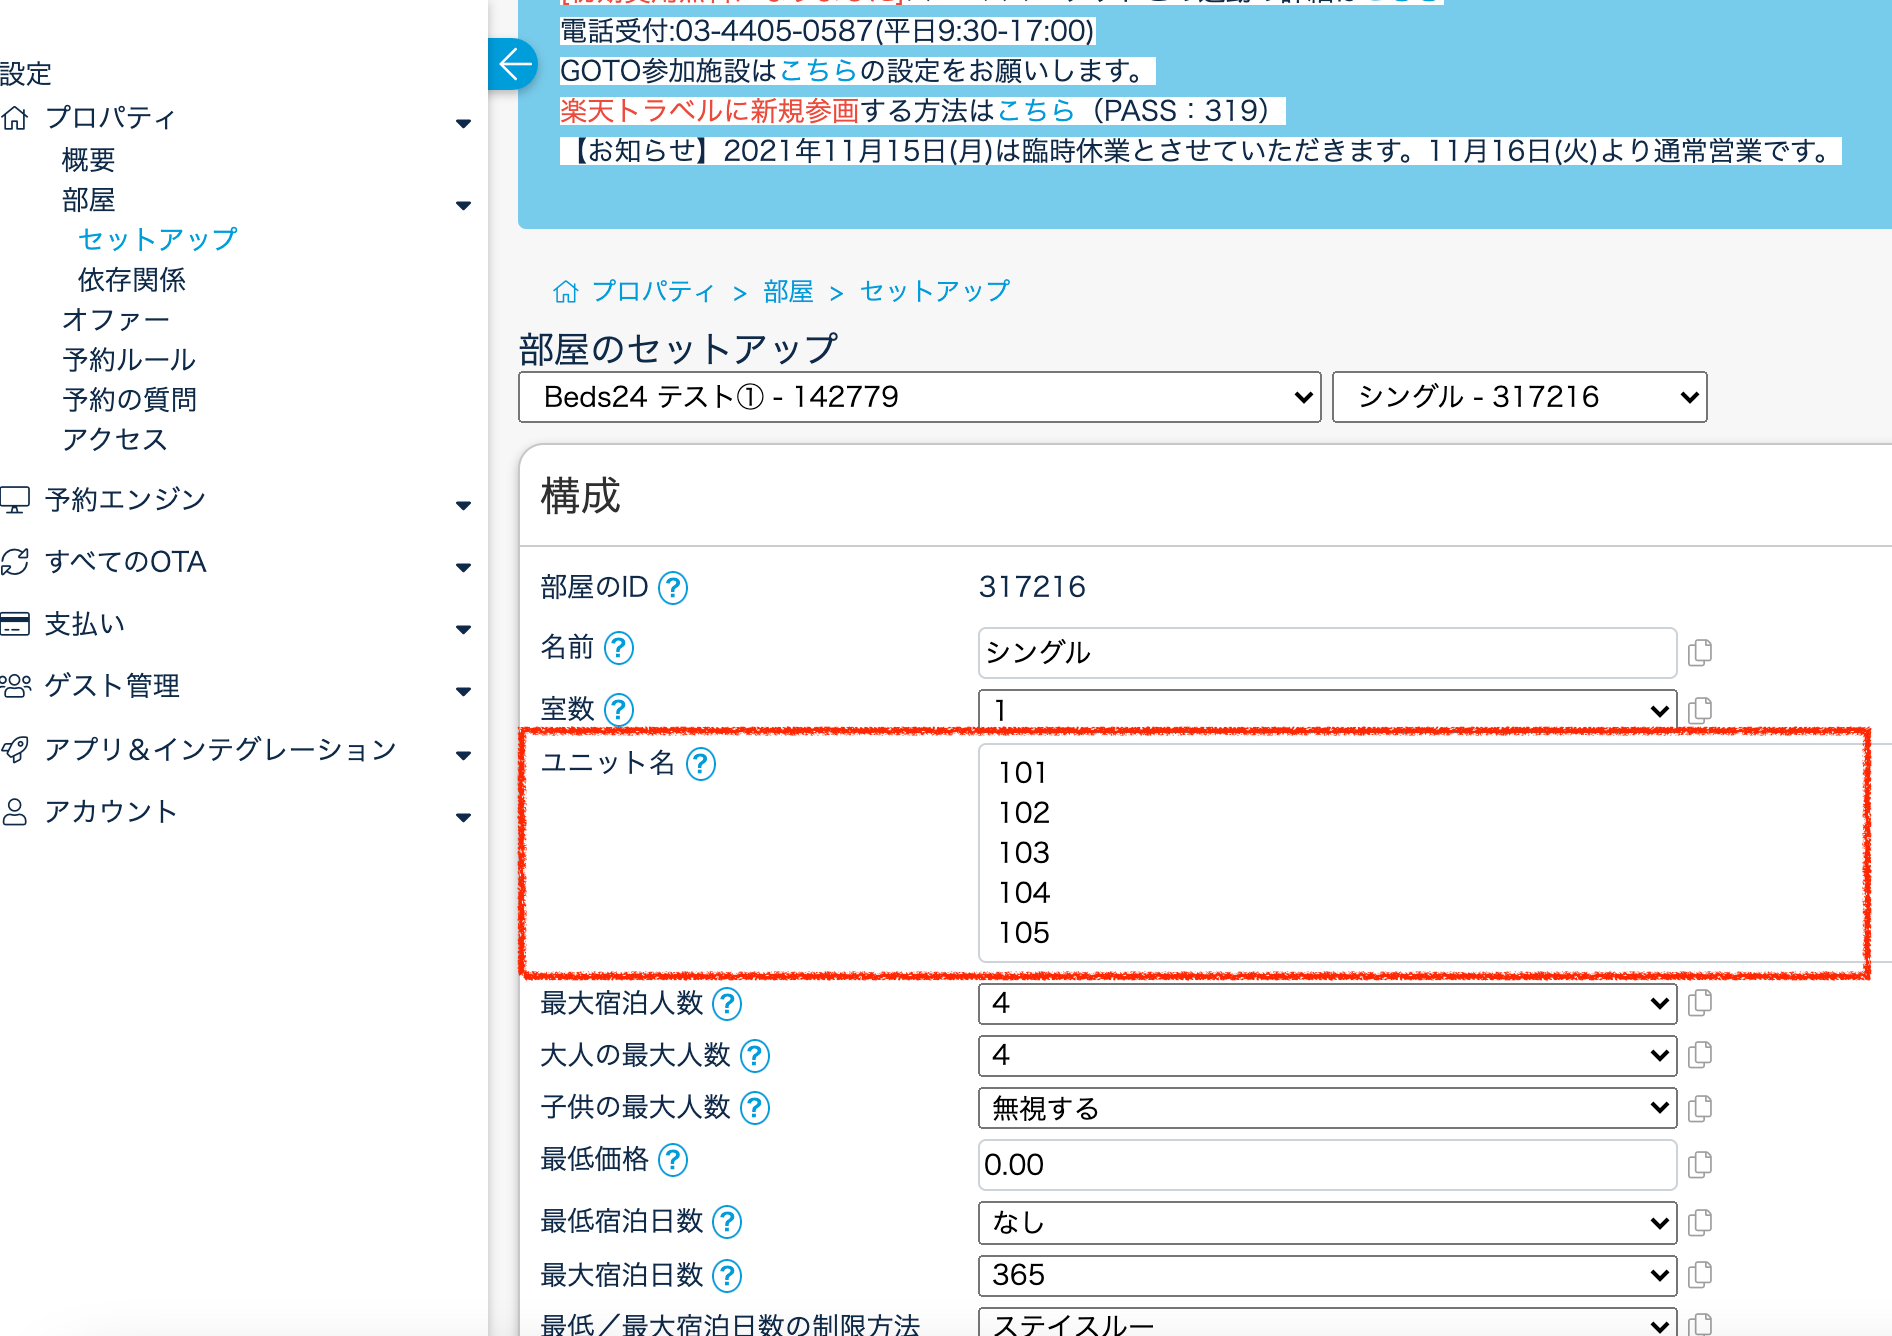Image resolution: width=1892 pixels, height=1336 pixels.
Task: Click help icon beside ユニット名 label
Action: tap(701, 764)
